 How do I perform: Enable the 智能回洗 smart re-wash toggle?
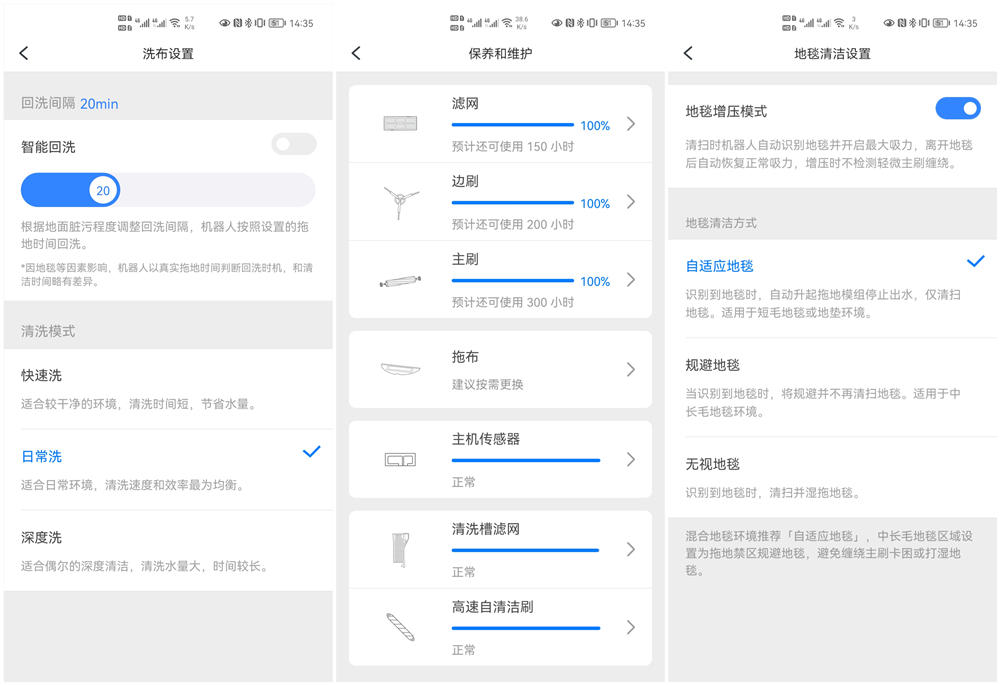click(x=293, y=144)
